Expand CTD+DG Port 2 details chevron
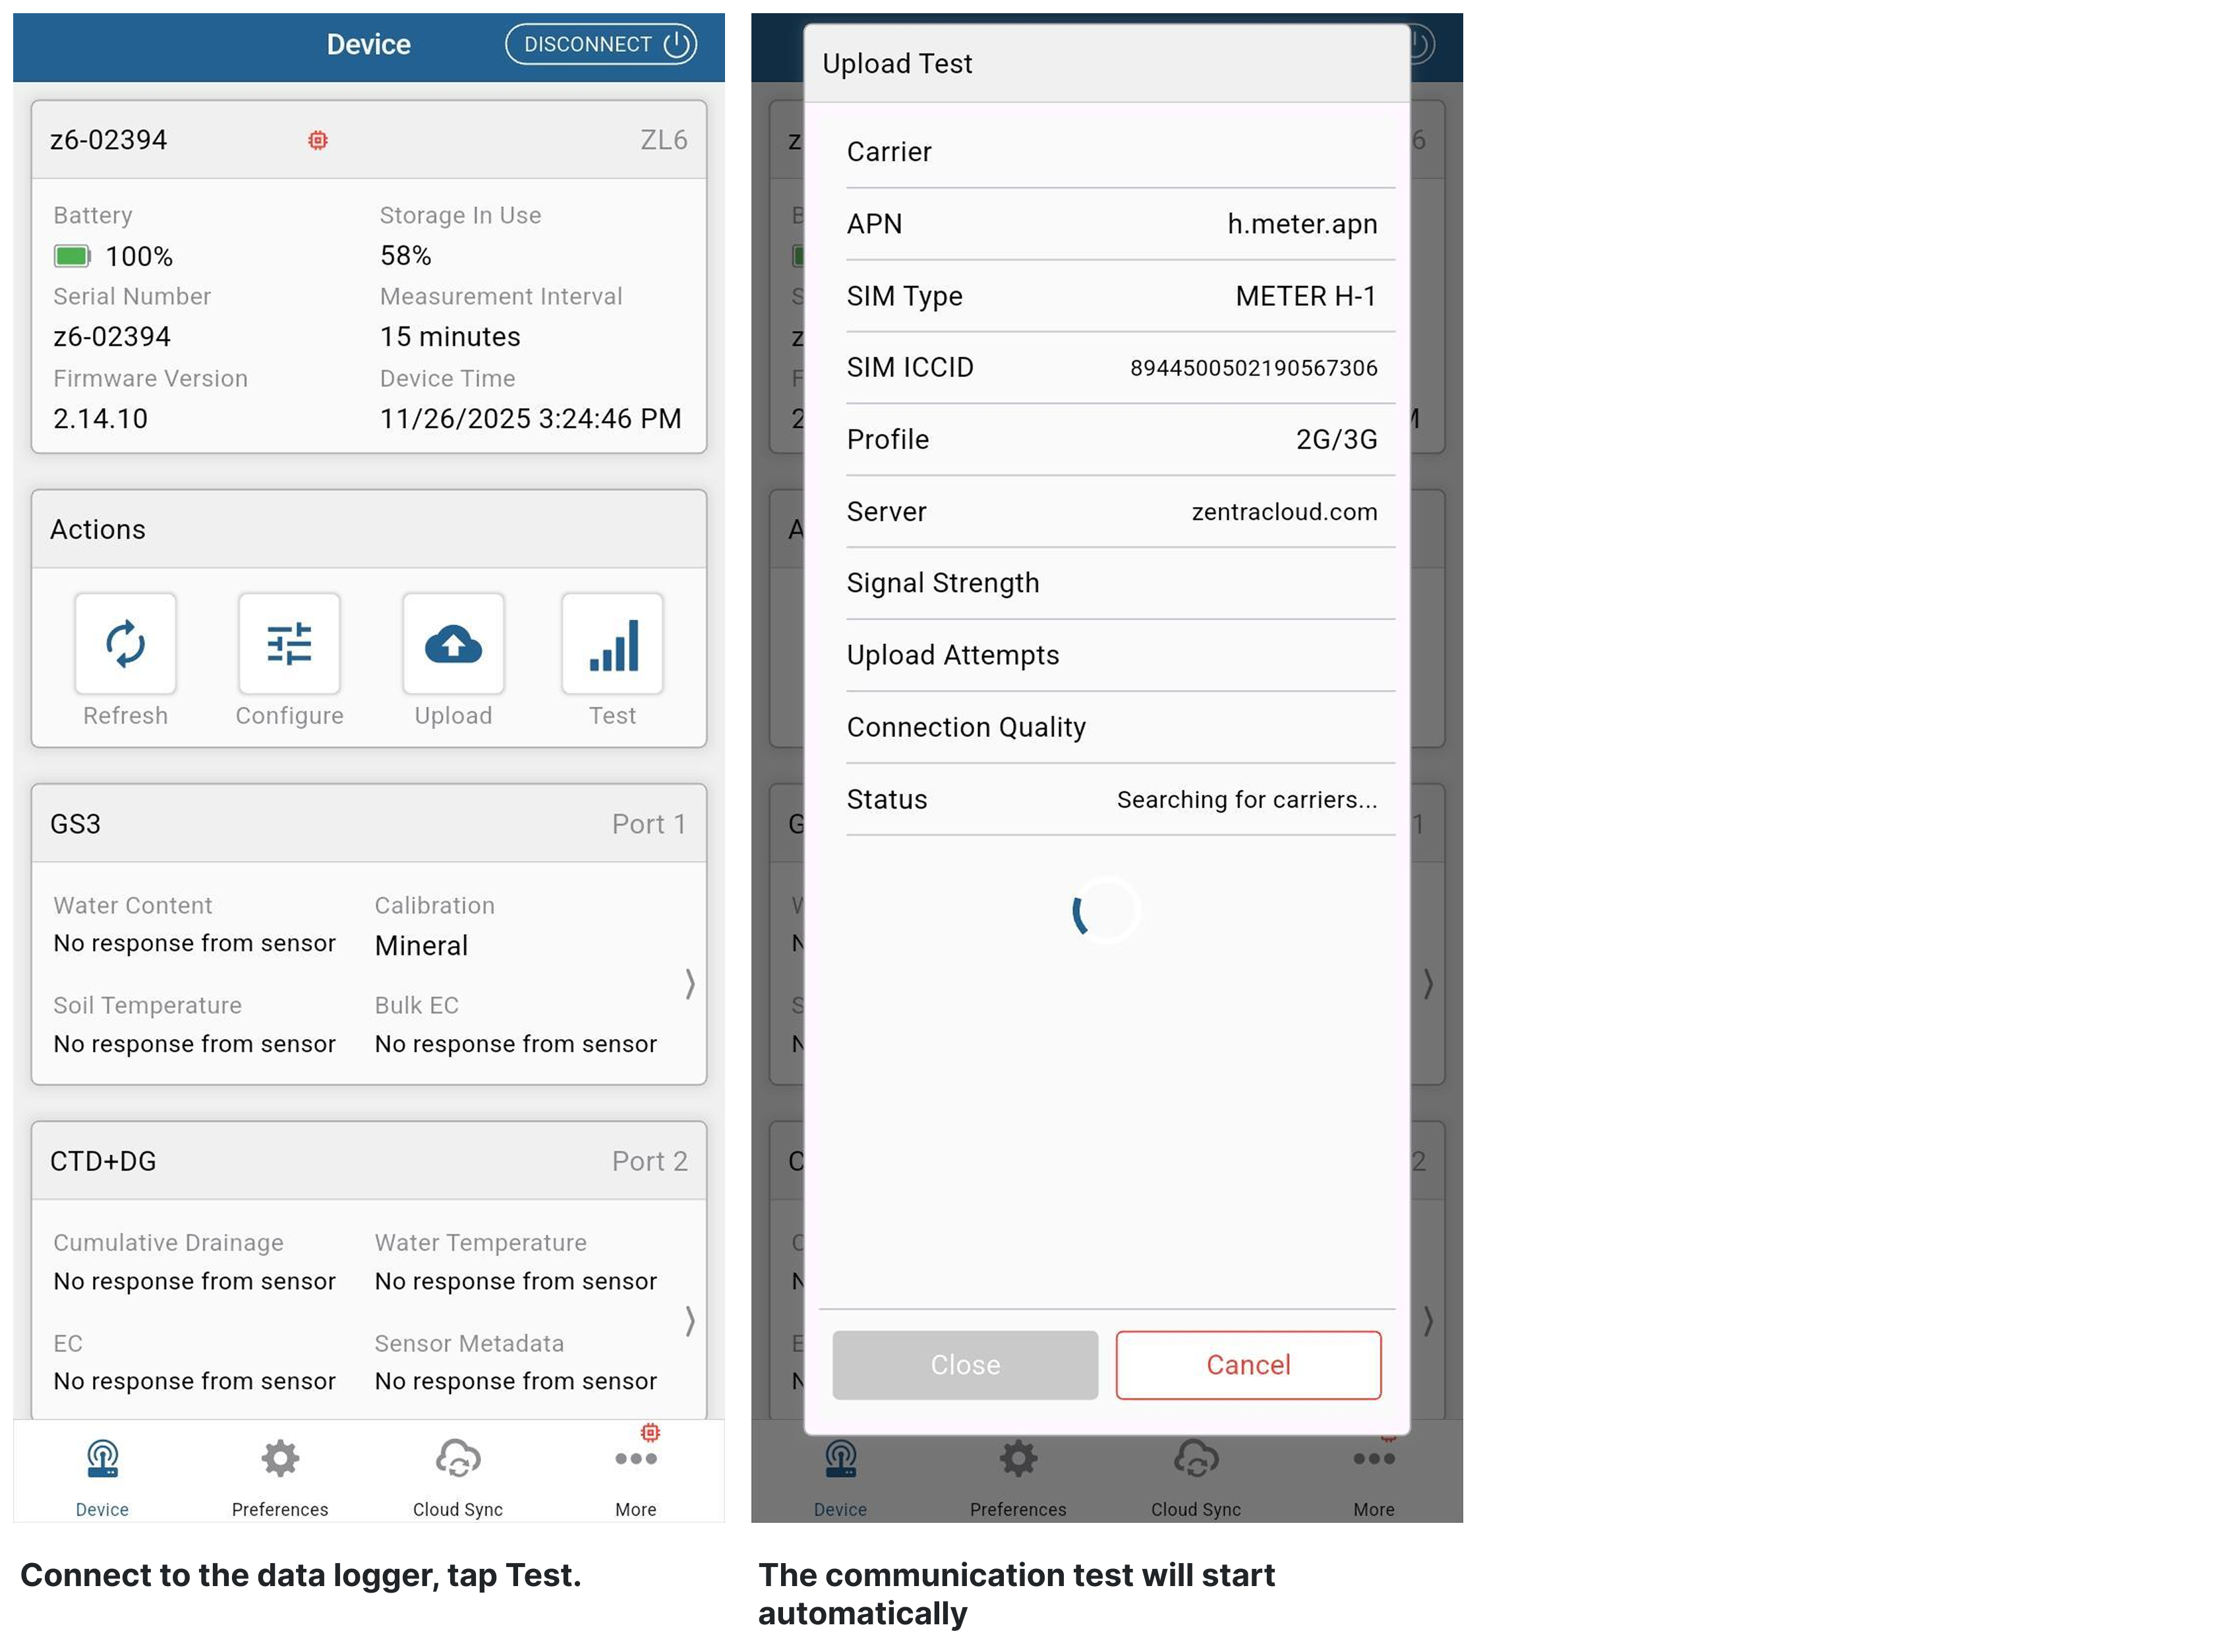 (x=689, y=1321)
